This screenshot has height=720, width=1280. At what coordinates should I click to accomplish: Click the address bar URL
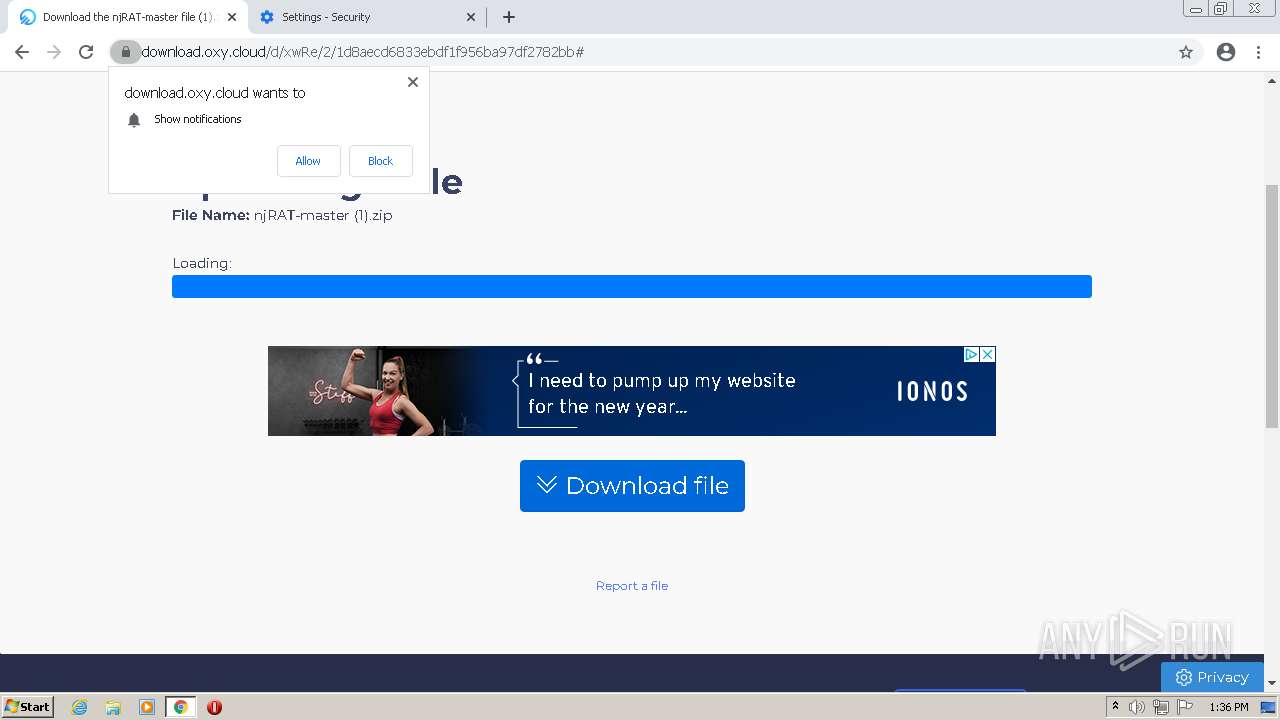click(362, 52)
